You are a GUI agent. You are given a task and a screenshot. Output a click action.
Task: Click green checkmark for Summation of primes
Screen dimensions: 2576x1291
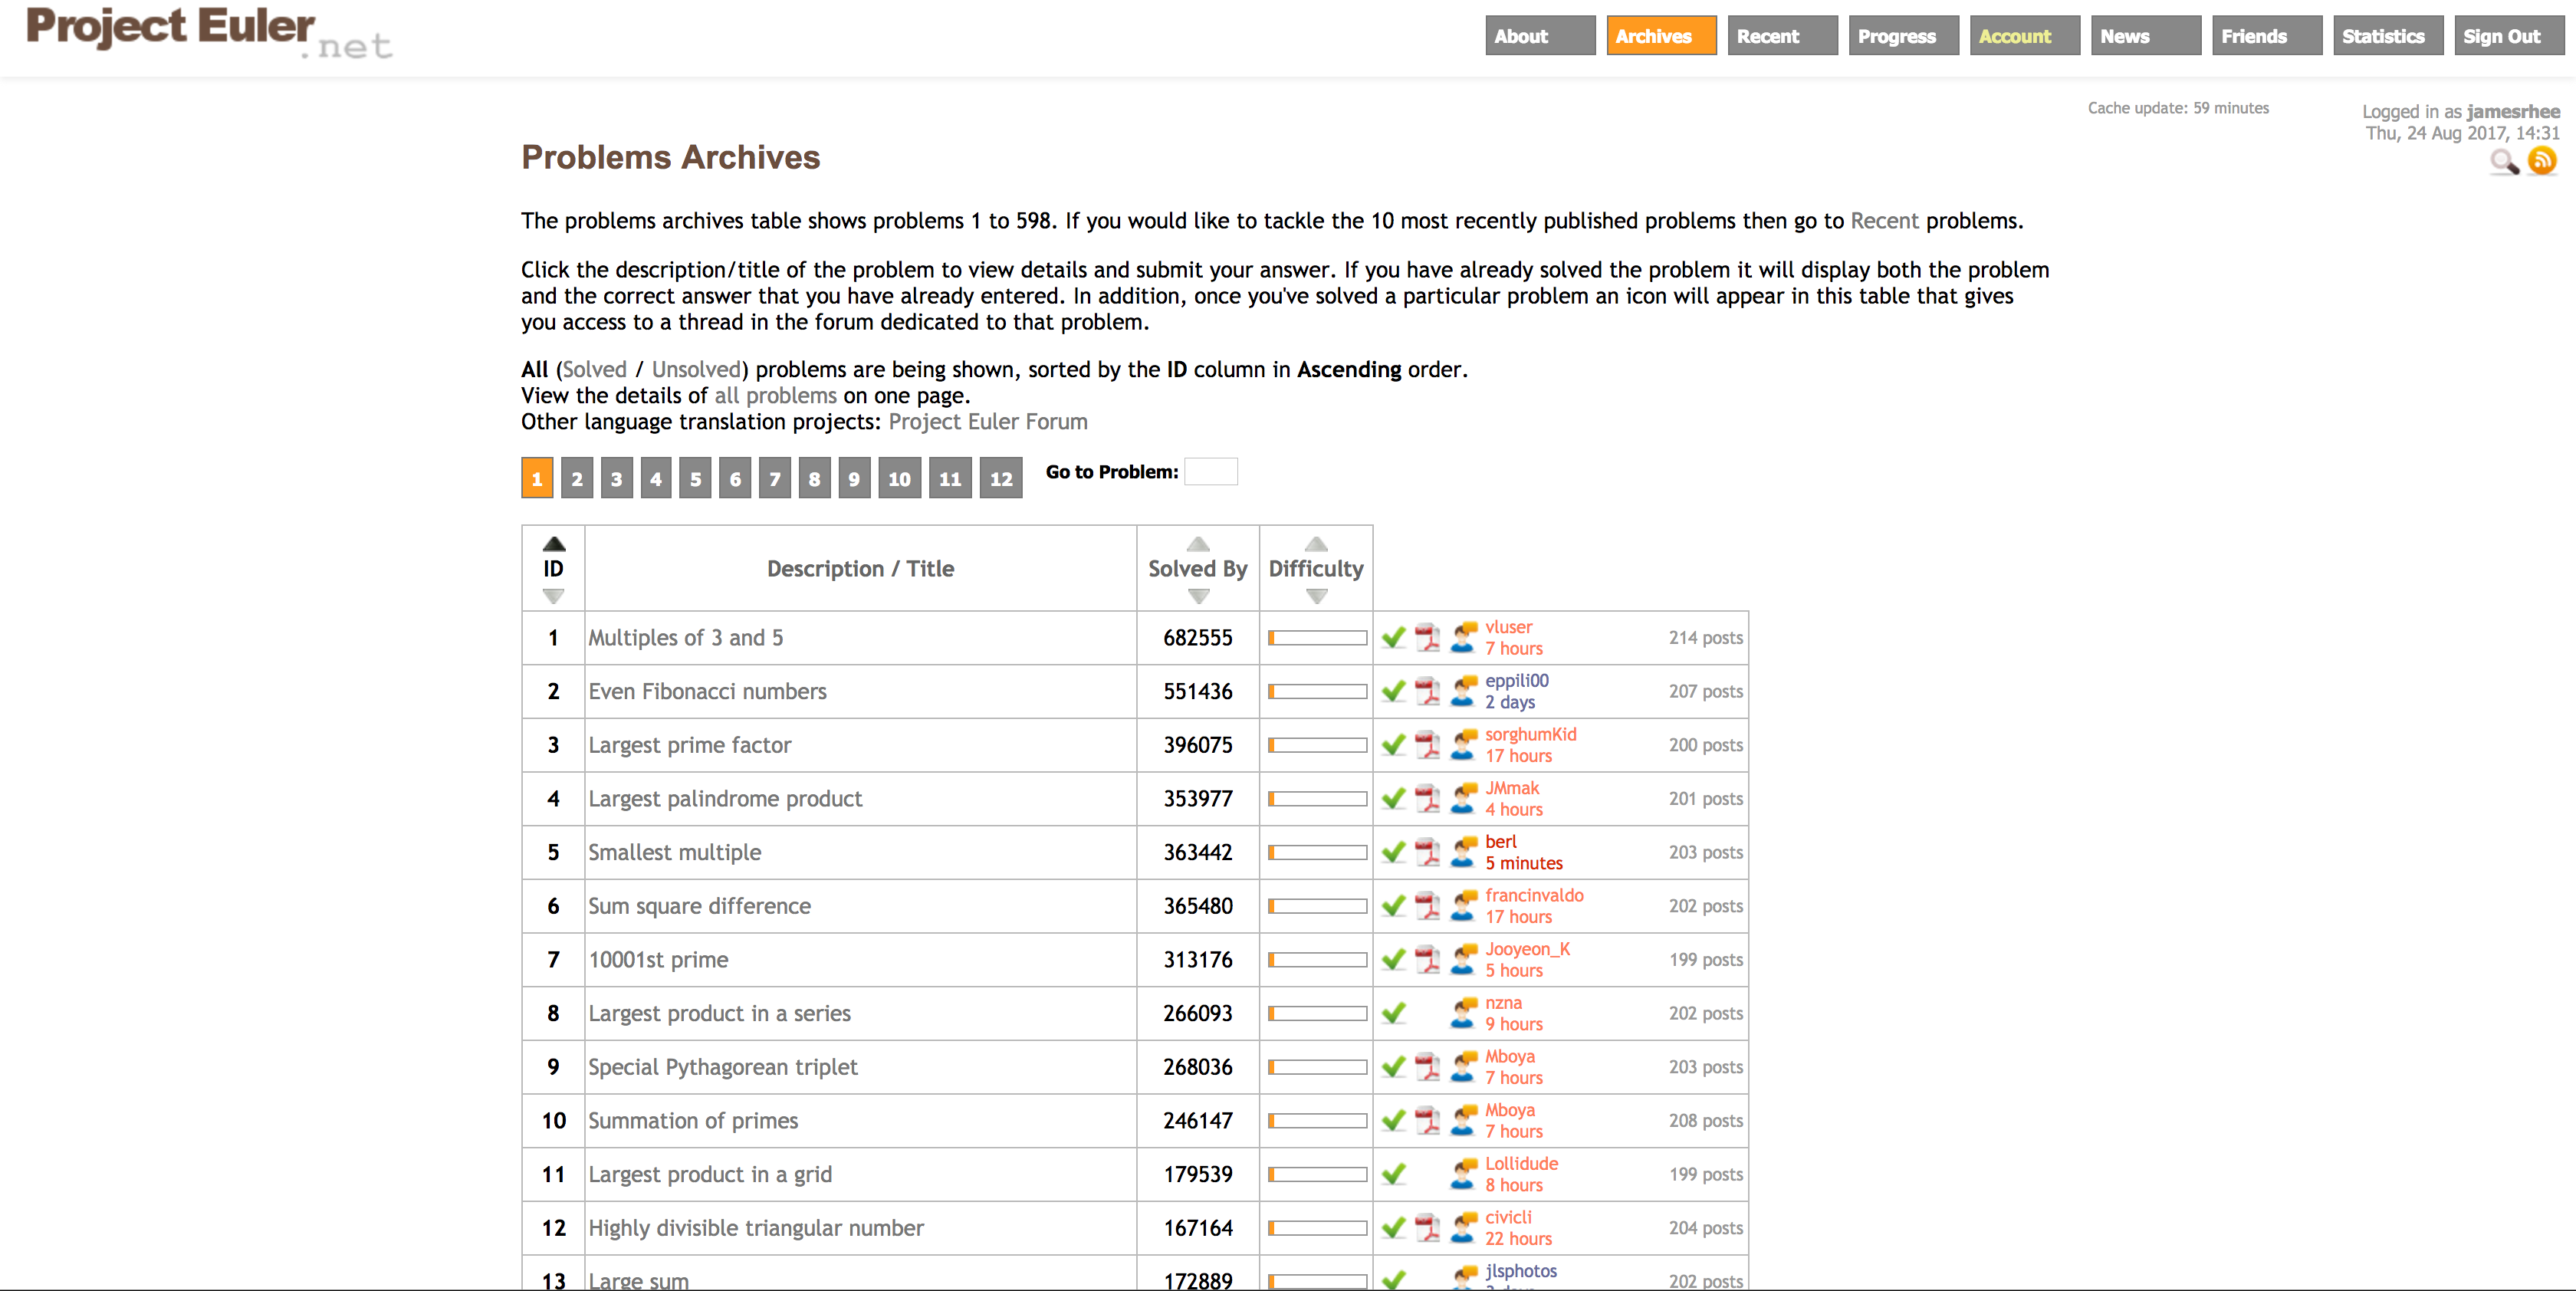[x=1394, y=1121]
